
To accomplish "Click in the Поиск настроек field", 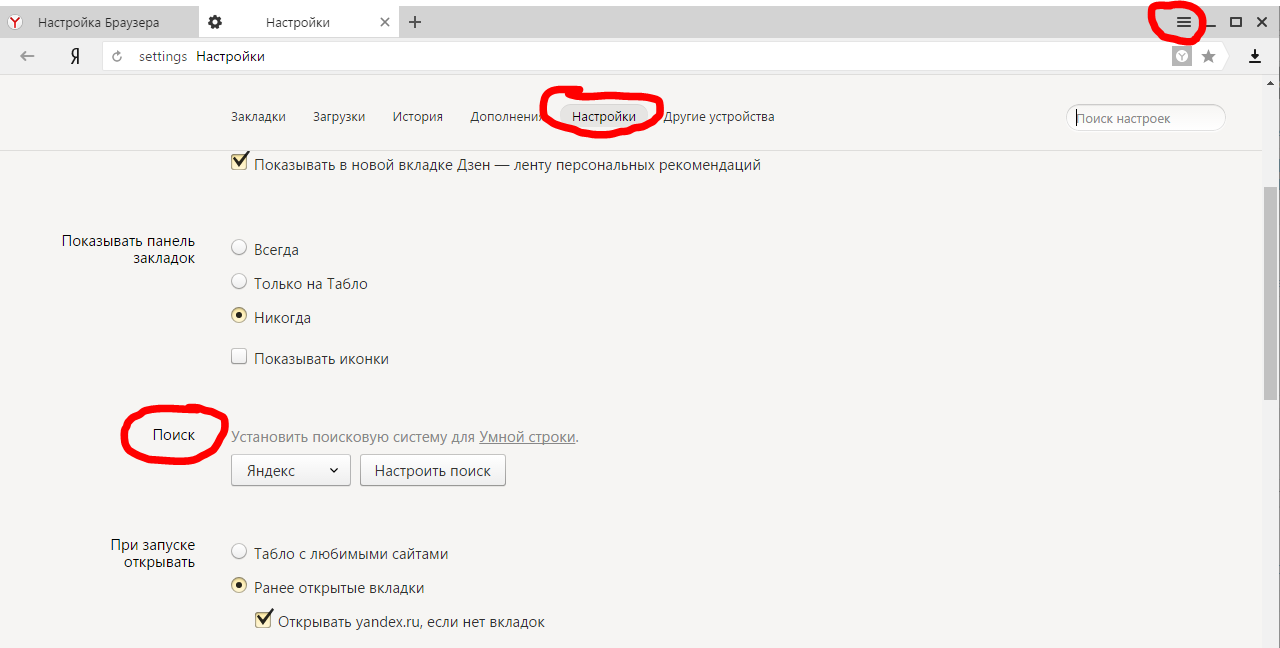I will tap(1146, 118).
